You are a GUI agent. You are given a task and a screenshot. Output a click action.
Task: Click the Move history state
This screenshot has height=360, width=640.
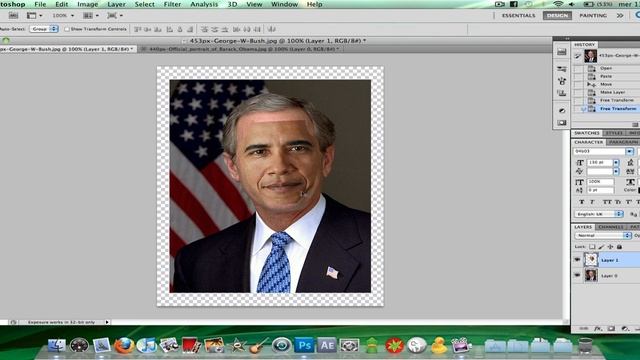pos(606,84)
